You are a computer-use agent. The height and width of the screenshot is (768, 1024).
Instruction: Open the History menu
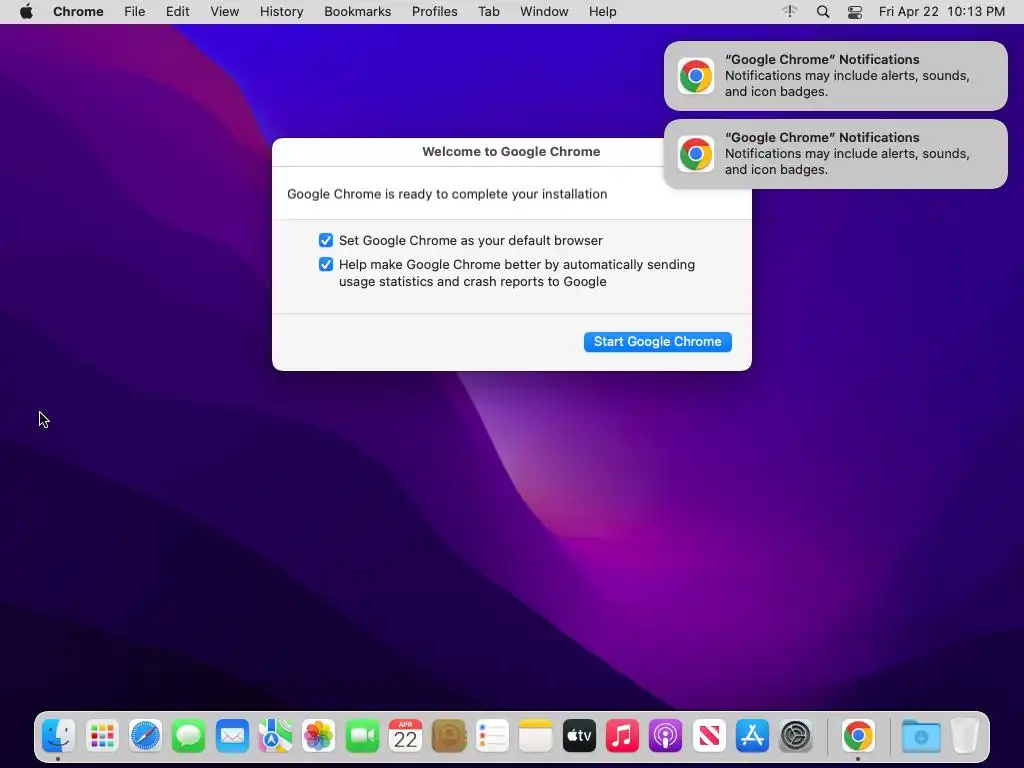[281, 12]
